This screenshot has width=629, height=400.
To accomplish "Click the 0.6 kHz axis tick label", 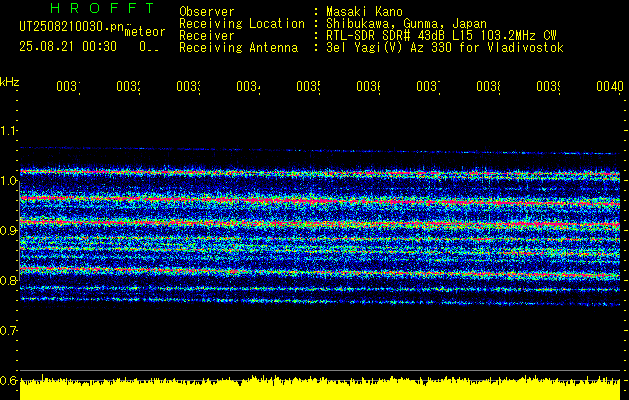I will point(8,380).
